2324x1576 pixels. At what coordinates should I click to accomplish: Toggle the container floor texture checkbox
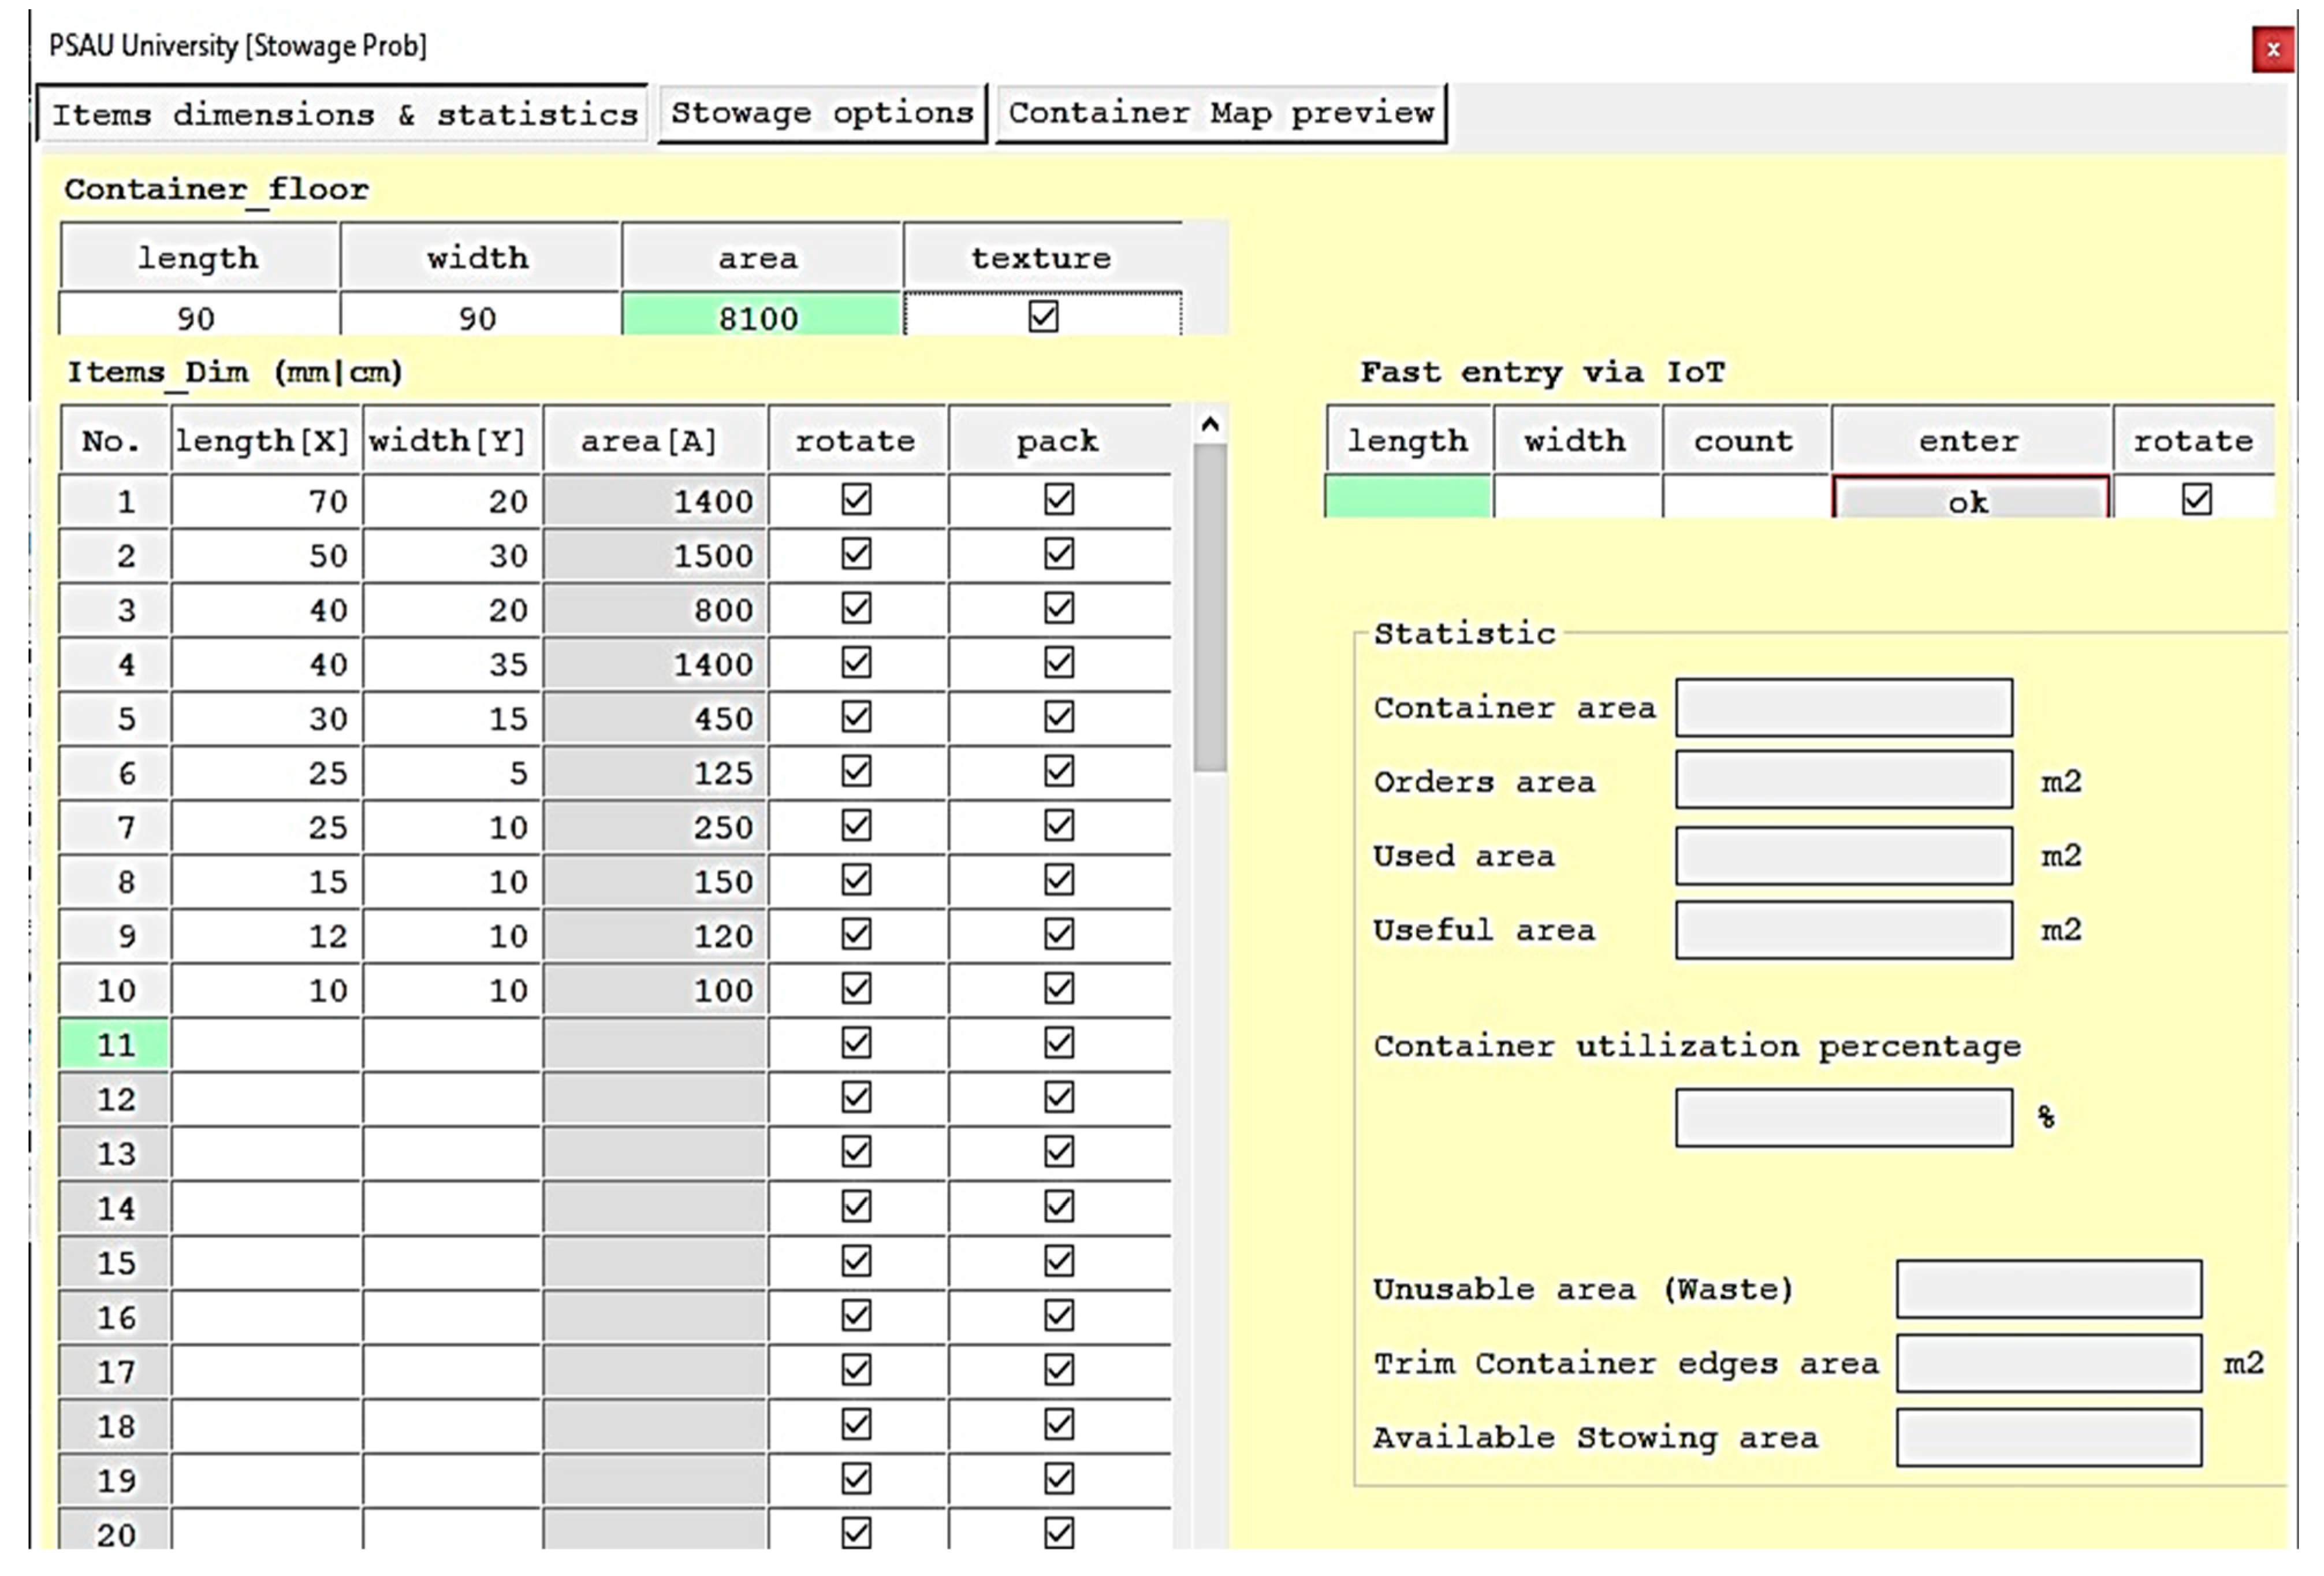[x=1043, y=317]
